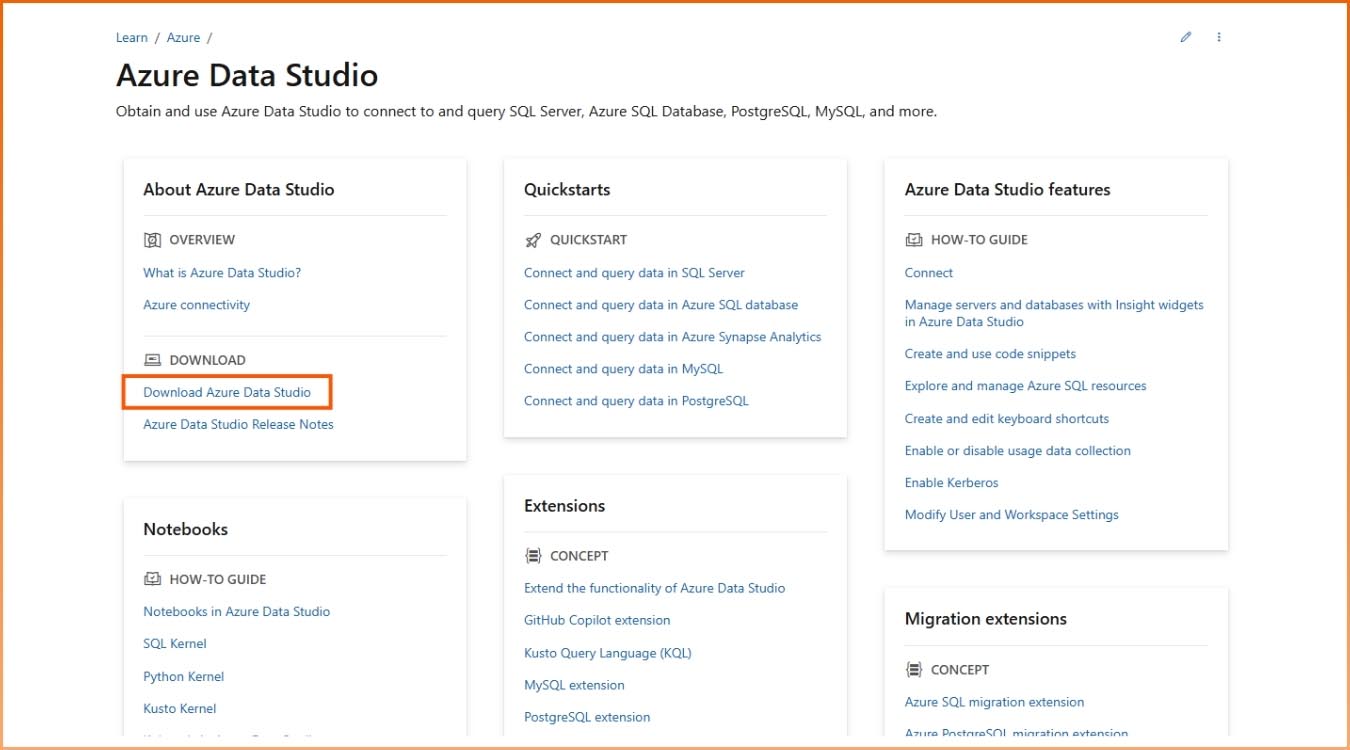Click the Azure Data Studio features heading
Image resolution: width=1350 pixels, height=750 pixels.
[x=1008, y=189]
